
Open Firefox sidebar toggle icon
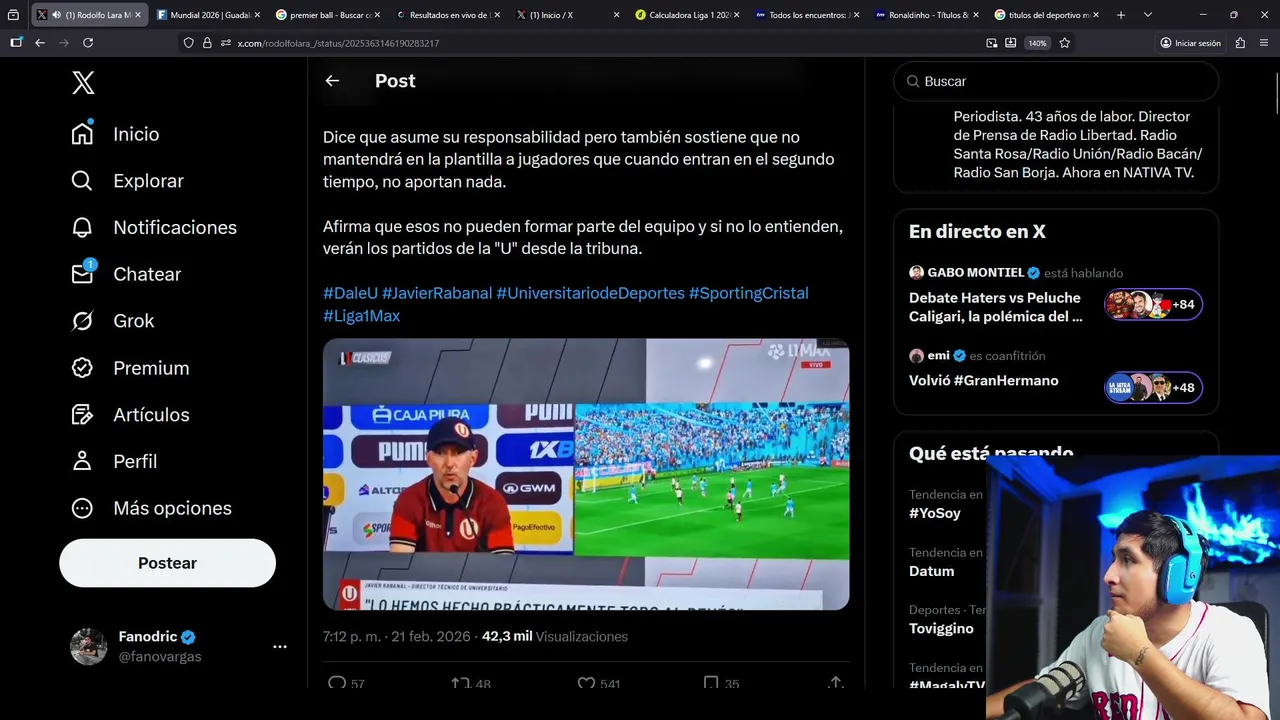[x=16, y=43]
